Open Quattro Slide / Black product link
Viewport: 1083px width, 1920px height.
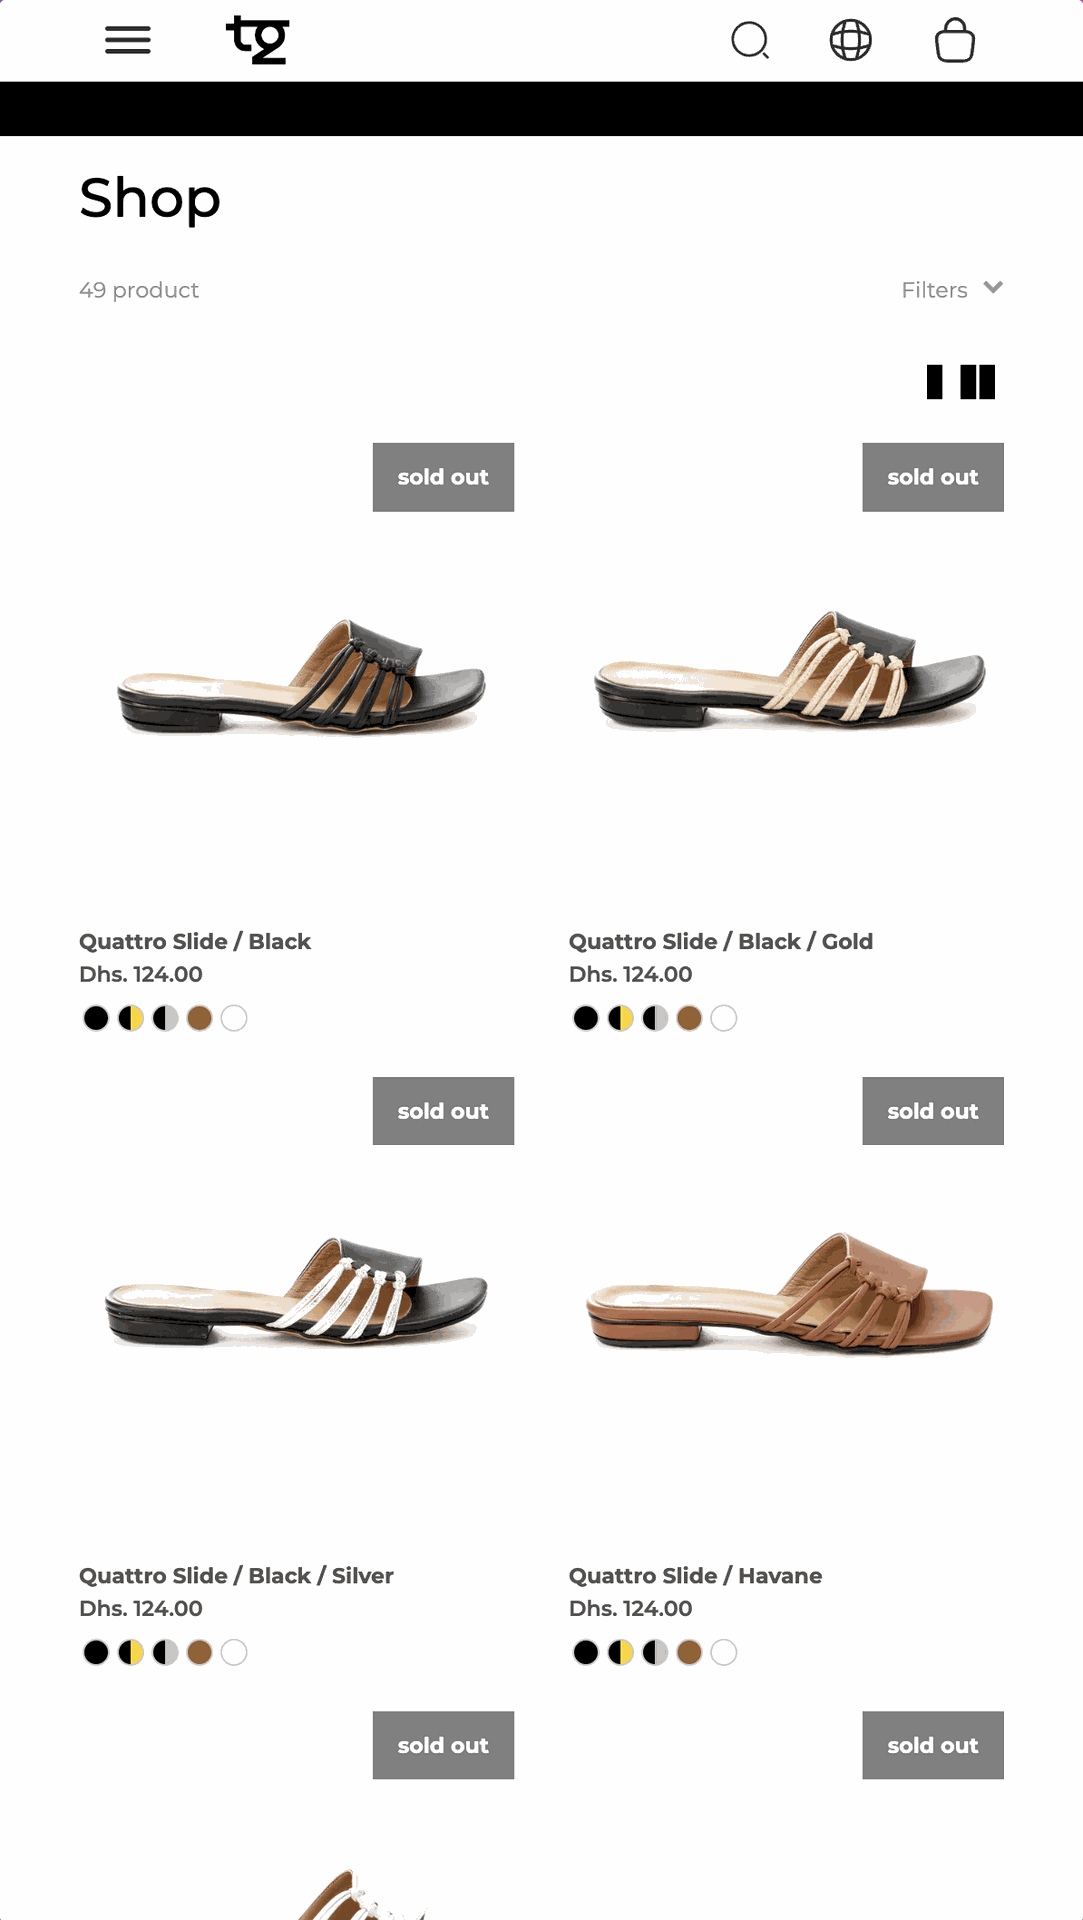[195, 942]
